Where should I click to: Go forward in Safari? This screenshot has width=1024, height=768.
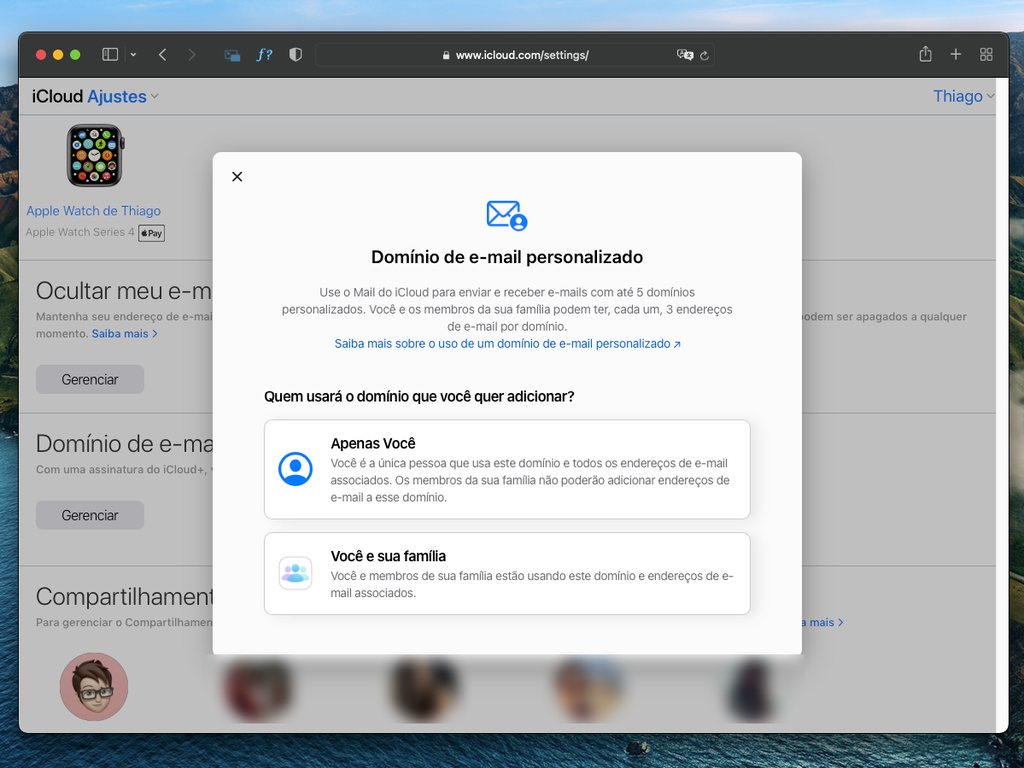pos(191,55)
